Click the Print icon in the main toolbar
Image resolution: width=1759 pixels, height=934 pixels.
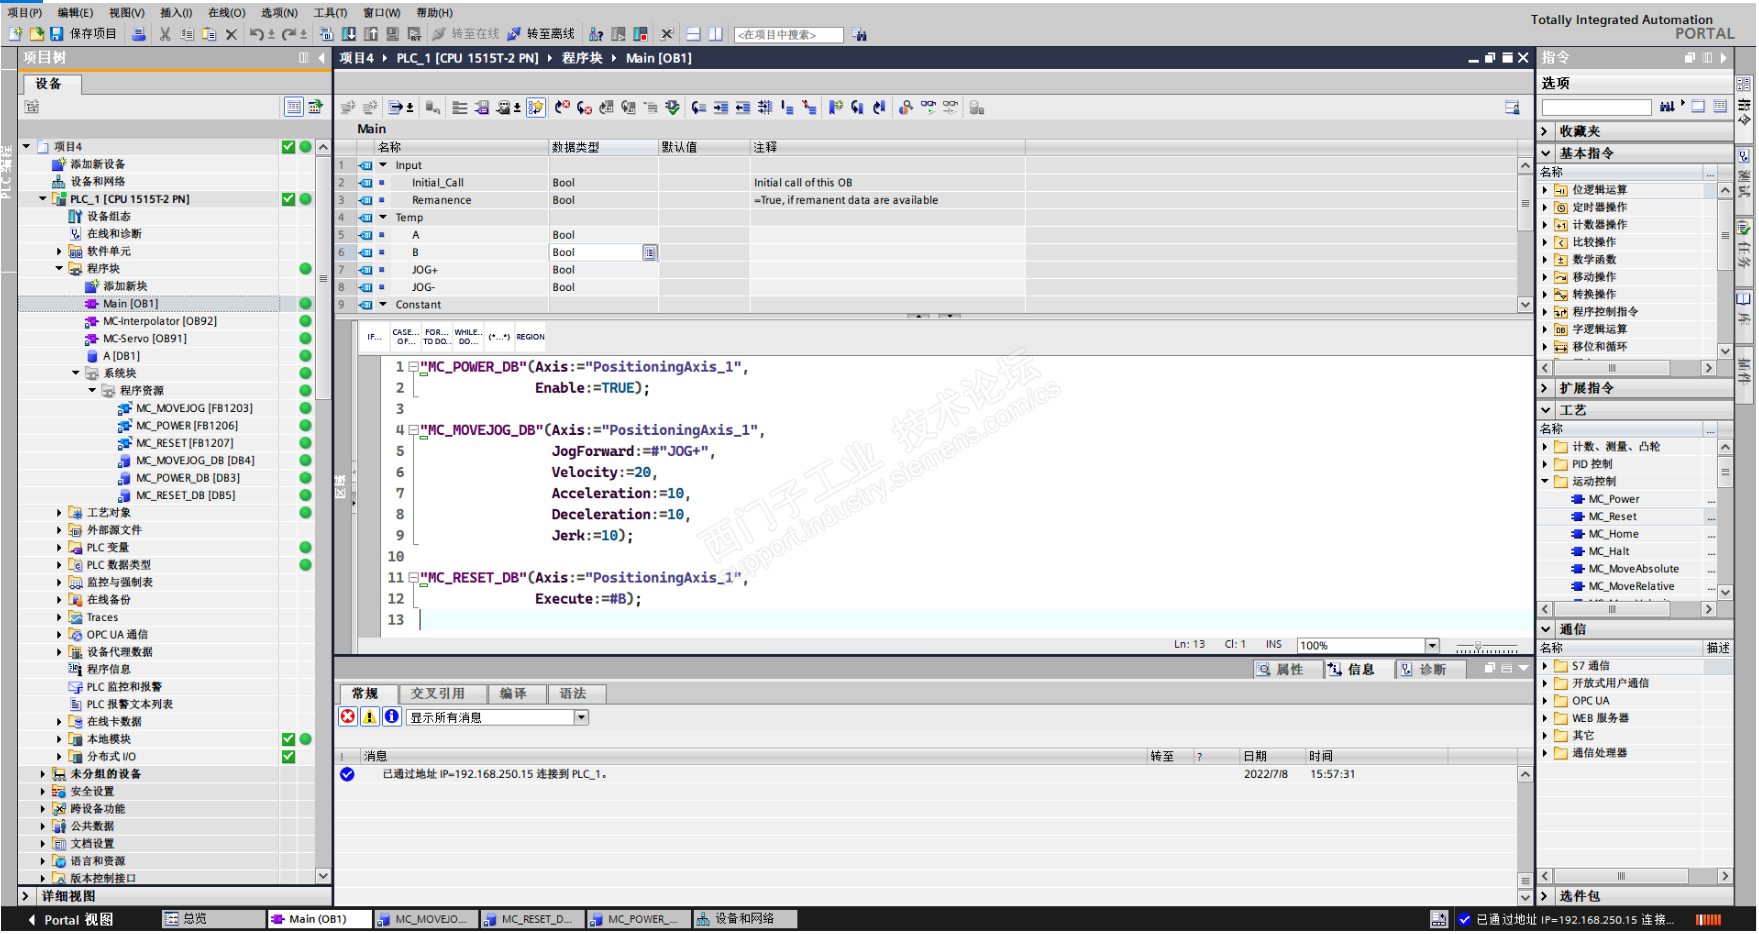pos(139,34)
